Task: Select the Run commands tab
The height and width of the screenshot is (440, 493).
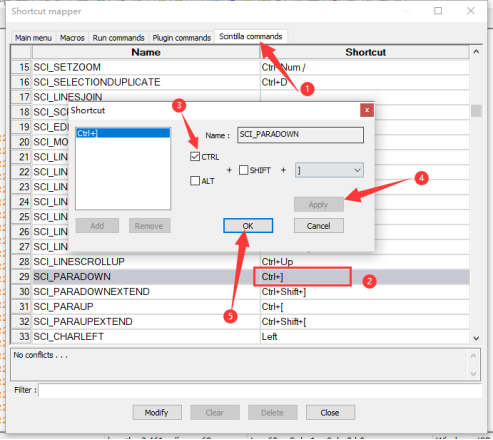Action: point(118,38)
